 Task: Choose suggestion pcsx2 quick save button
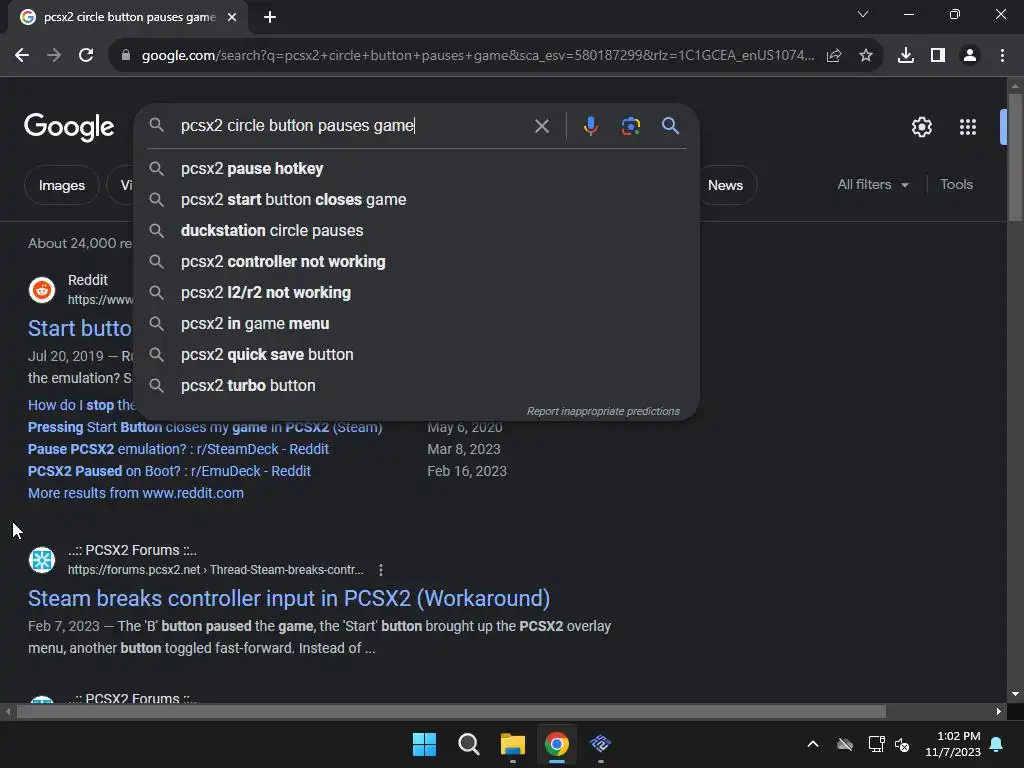point(417,355)
